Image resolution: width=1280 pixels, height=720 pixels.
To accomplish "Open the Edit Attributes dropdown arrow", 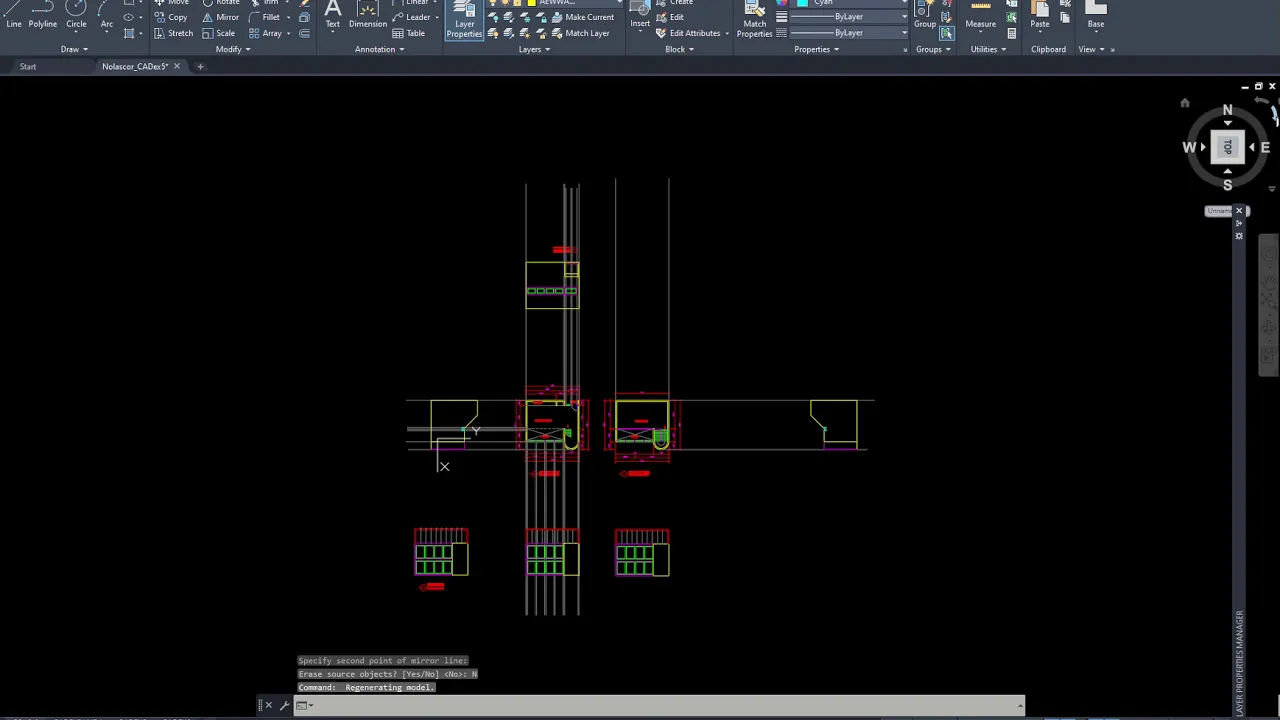I will [x=727, y=33].
